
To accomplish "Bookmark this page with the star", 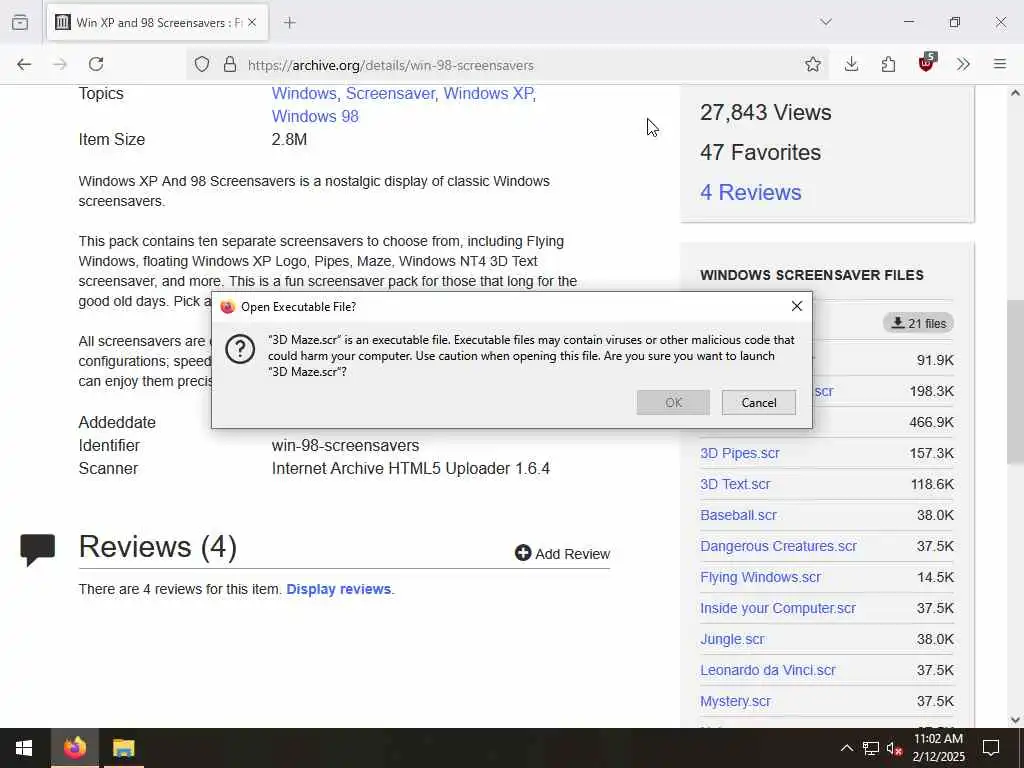I will click(812, 64).
